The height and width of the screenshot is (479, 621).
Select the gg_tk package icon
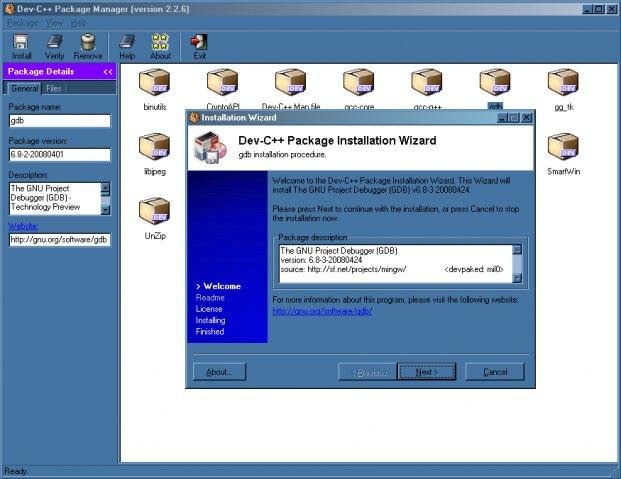(x=563, y=82)
